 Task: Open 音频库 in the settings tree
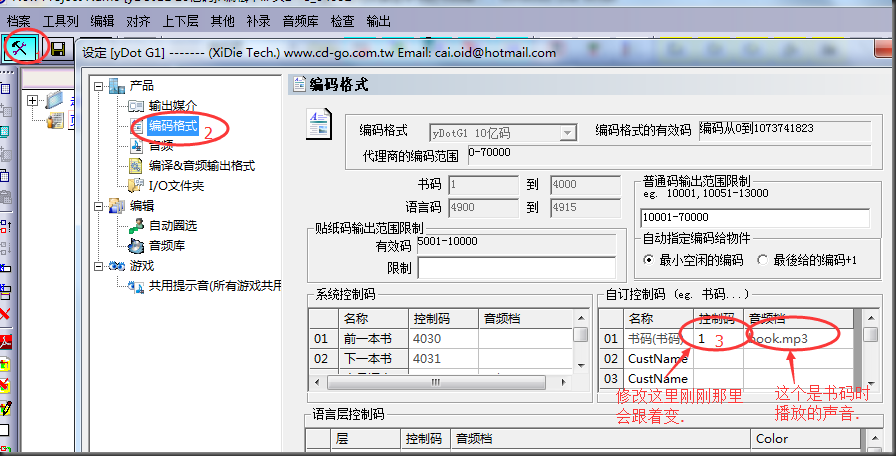click(x=166, y=246)
